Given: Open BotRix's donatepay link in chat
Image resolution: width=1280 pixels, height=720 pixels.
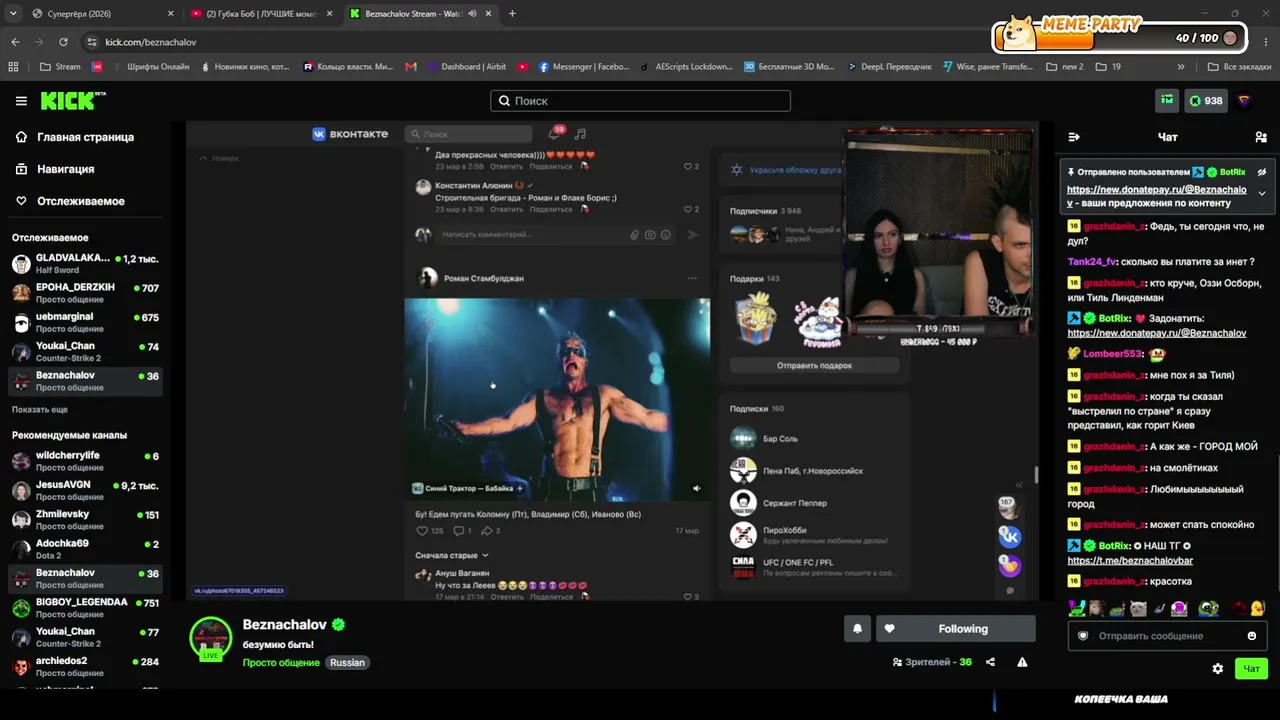Looking at the screenshot, I should pyautogui.click(x=1157, y=333).
